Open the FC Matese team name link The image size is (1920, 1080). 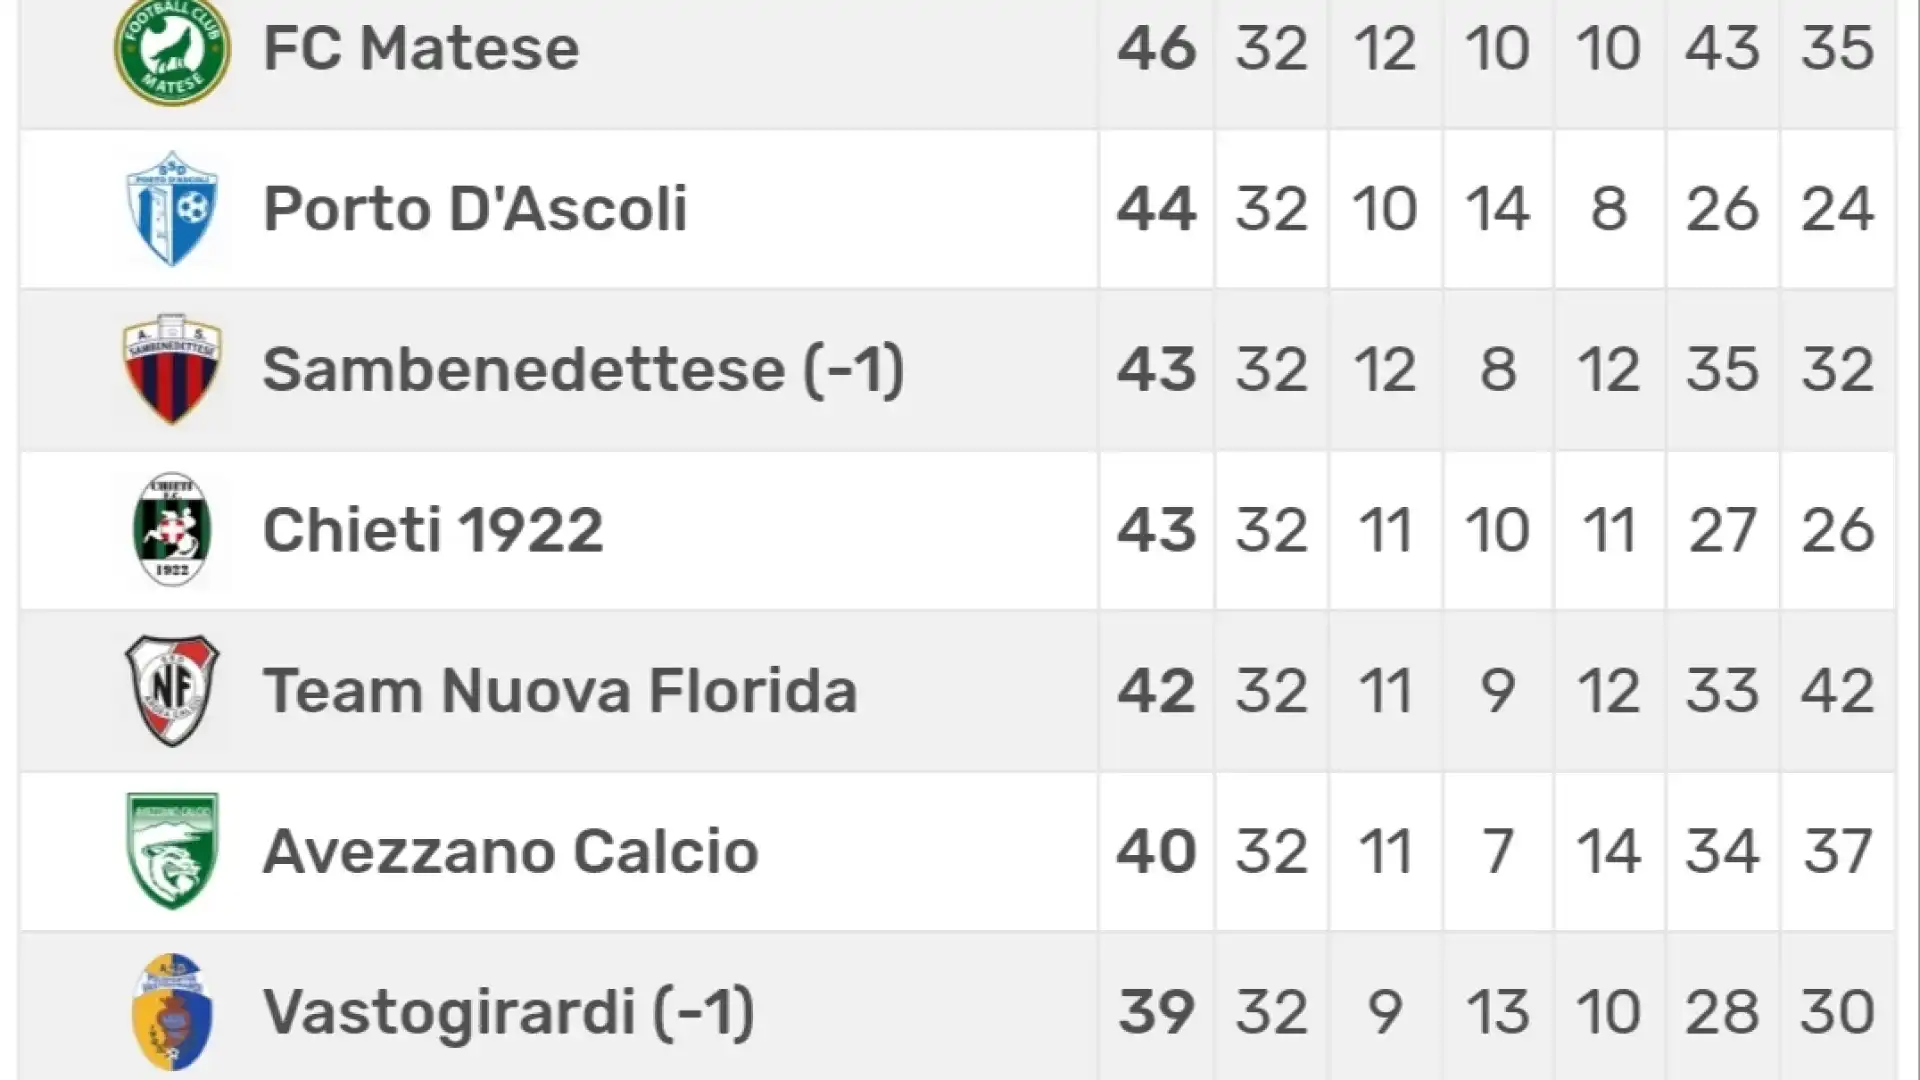tap(421, 48)
